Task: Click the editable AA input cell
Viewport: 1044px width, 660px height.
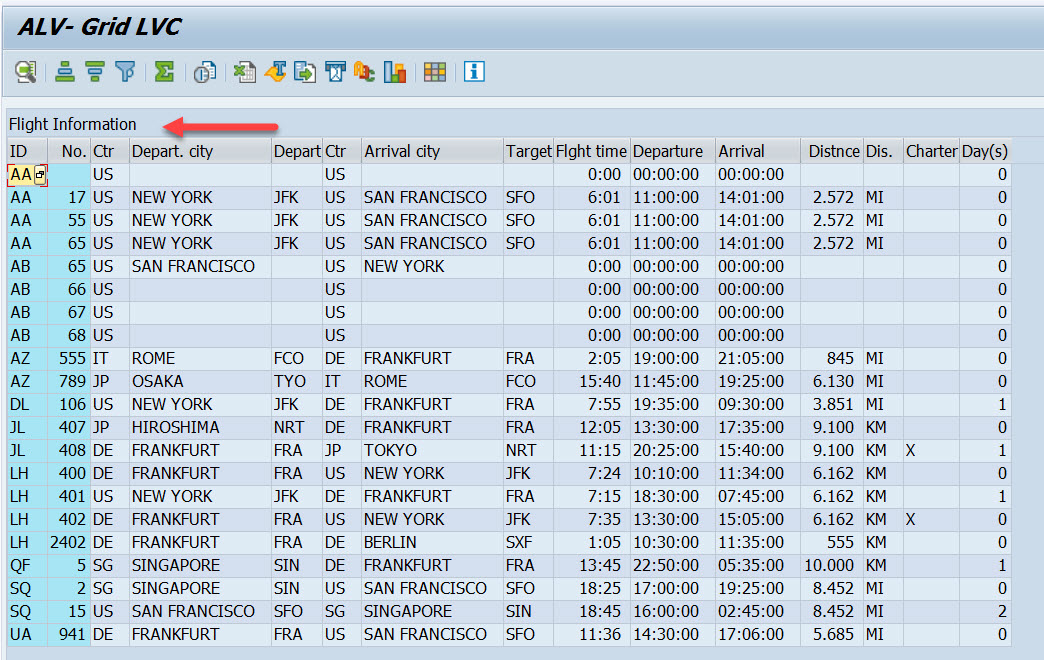Action: (x=22, y=173)
